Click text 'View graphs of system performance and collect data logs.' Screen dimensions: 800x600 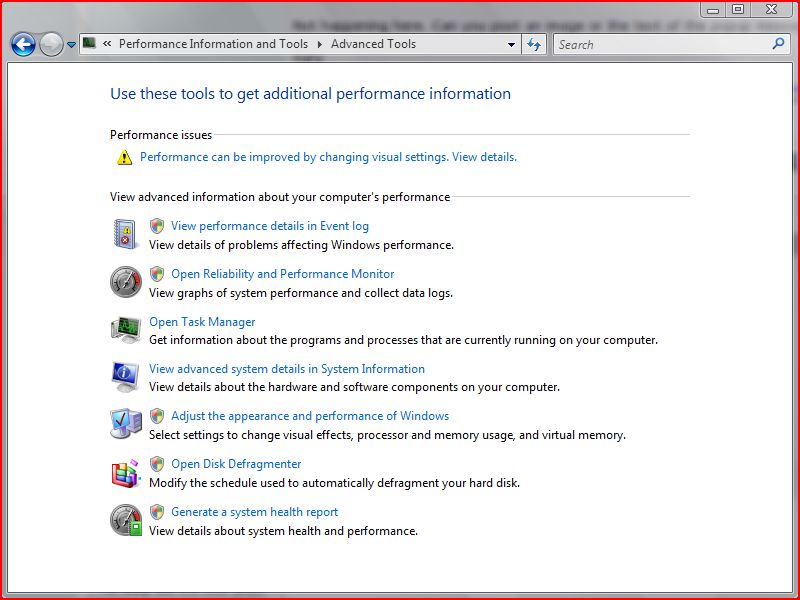[301, 293]
